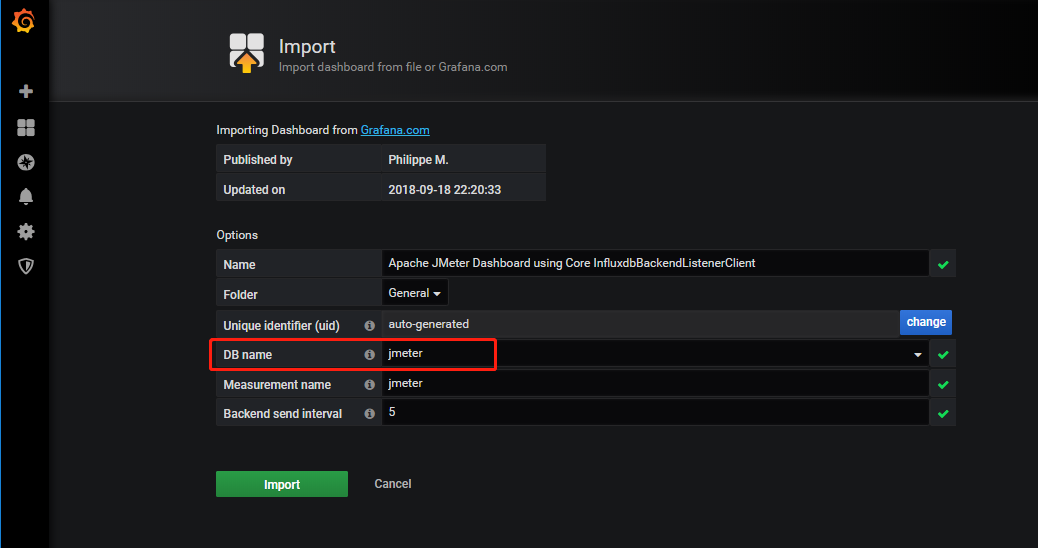
Task: Click the '2018-09-18 22:20:33' updated date
Action: (445, 190)
